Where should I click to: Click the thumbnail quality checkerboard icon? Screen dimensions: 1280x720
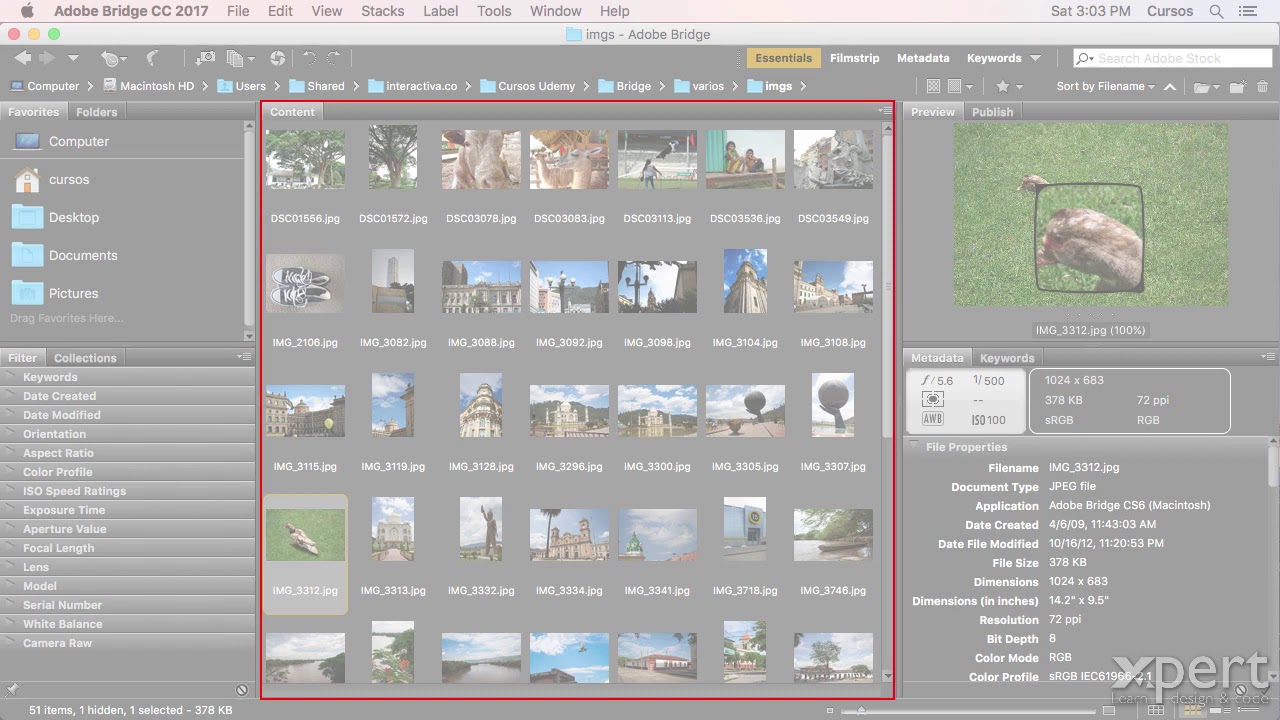[x=933, y=86]
